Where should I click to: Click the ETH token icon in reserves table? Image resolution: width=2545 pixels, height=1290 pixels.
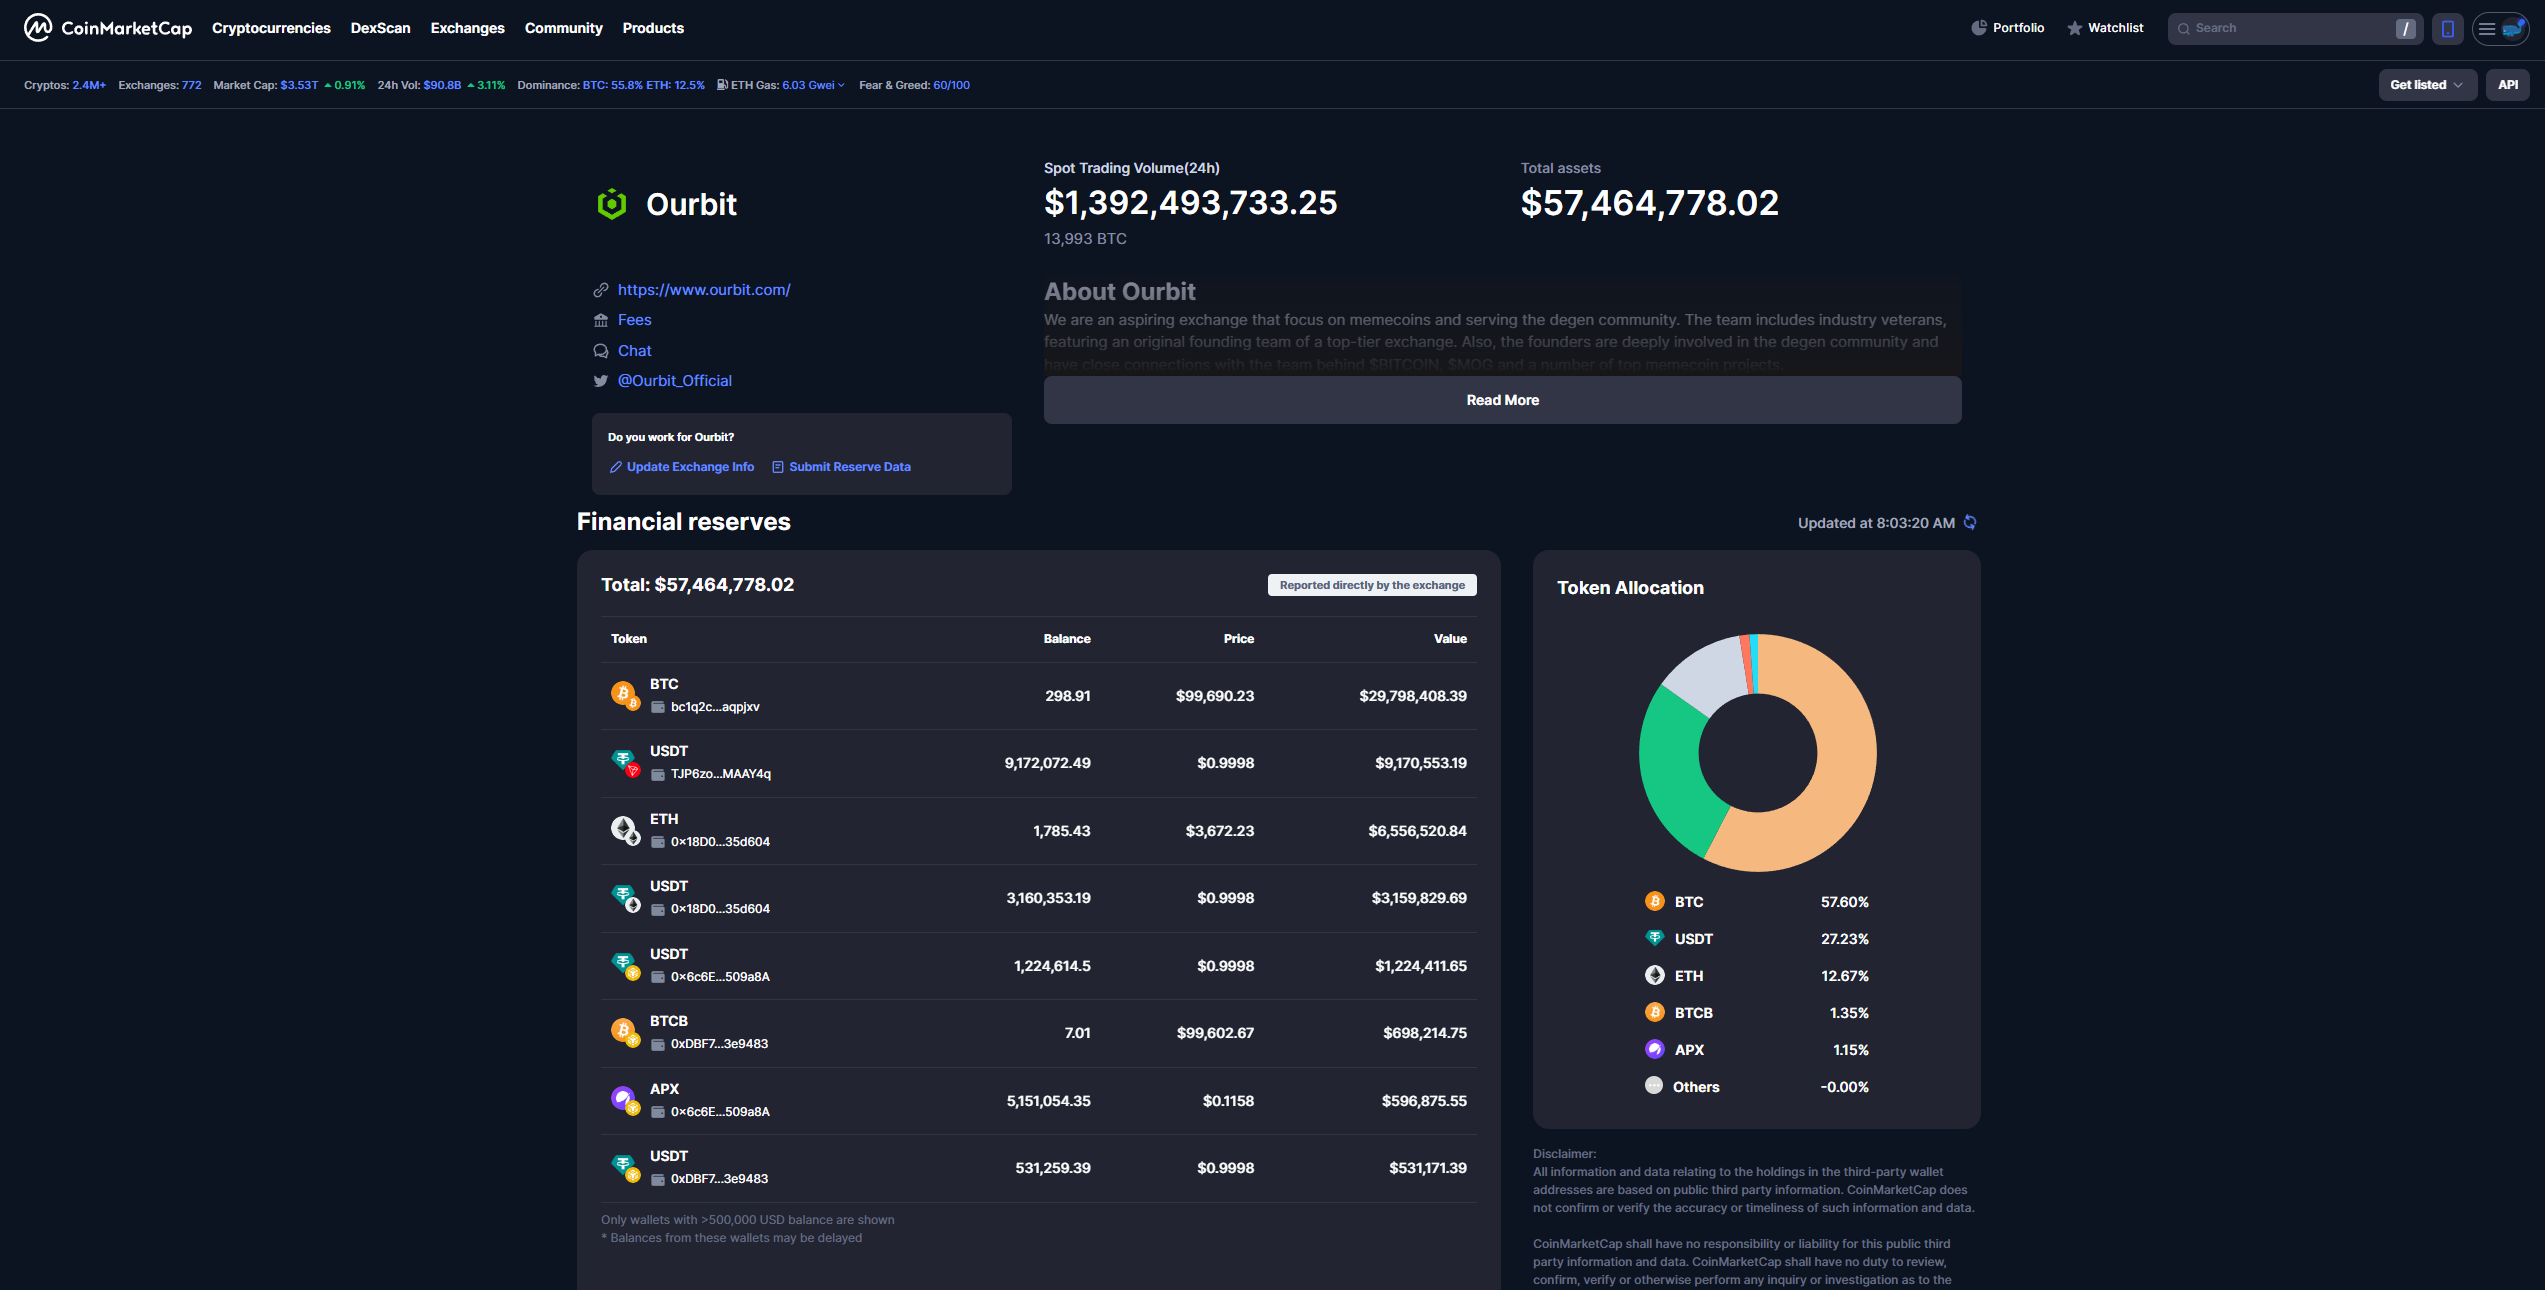[x=624, y=829]
